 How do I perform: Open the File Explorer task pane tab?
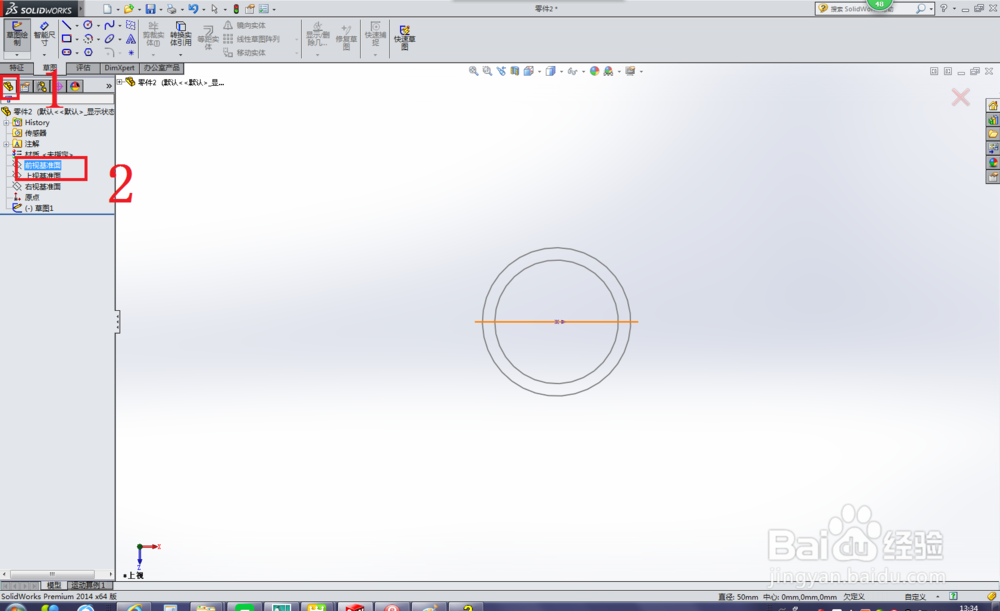pos(993,134)
